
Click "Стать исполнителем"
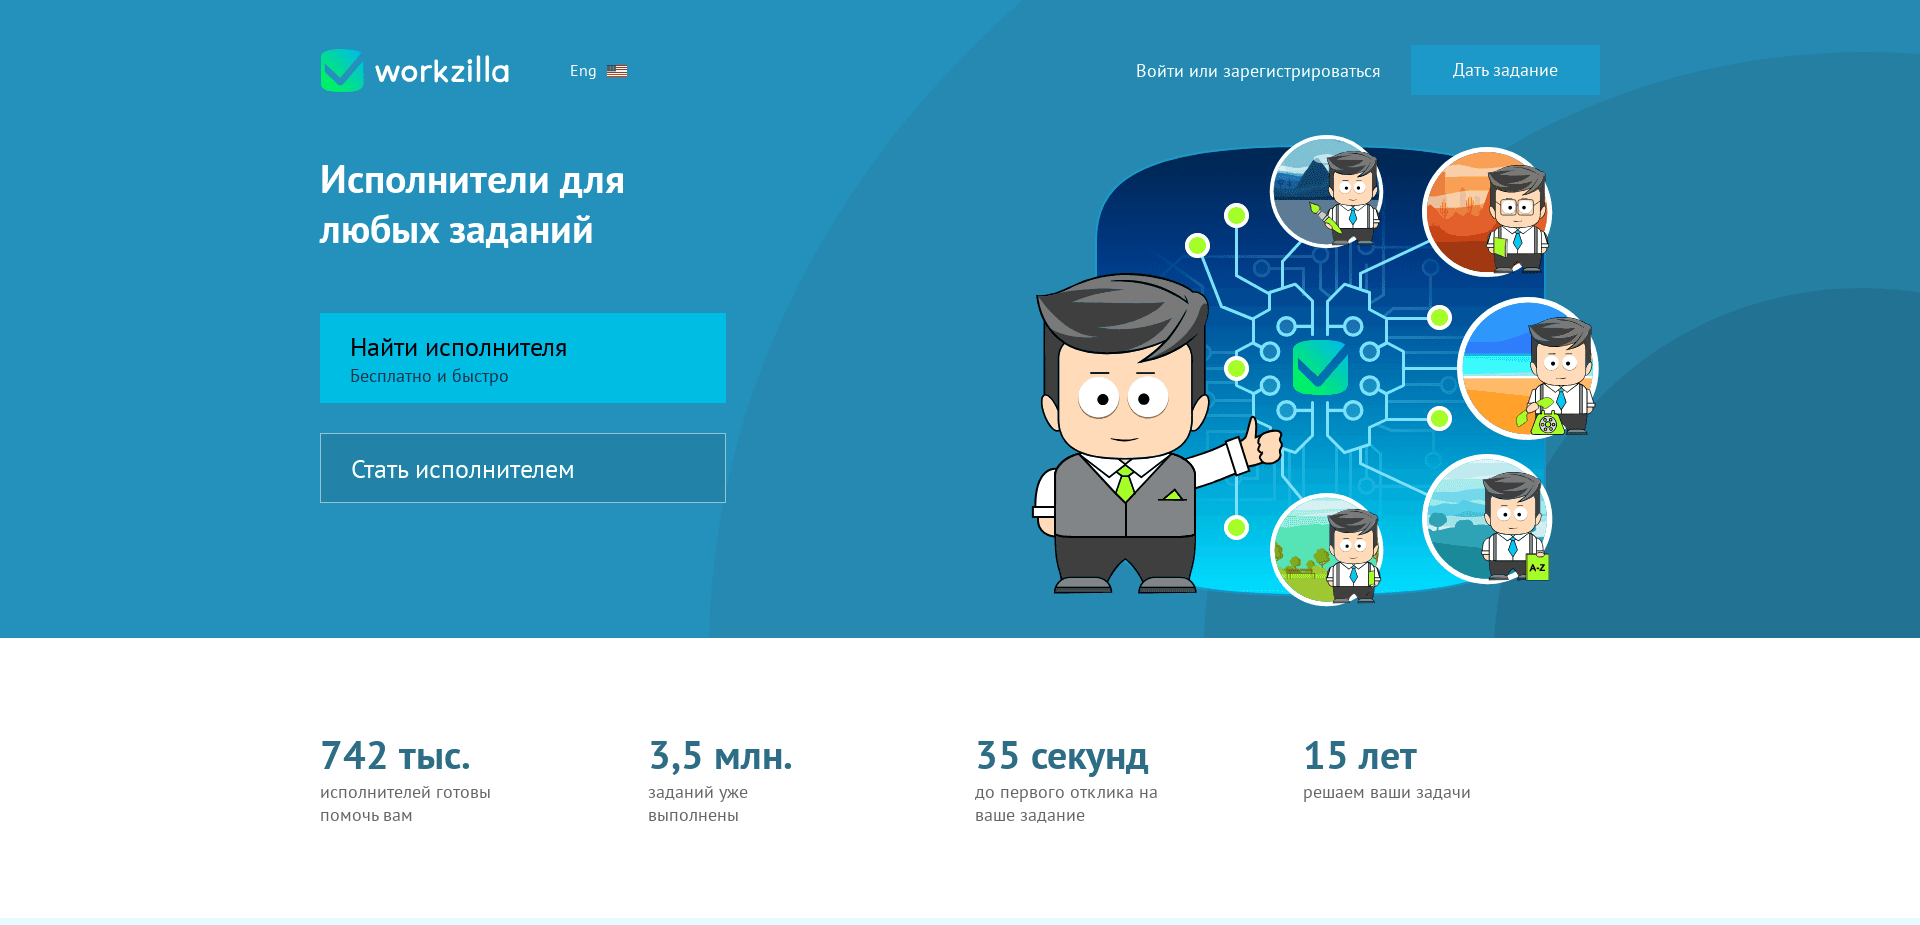click(x=461, y=468)
